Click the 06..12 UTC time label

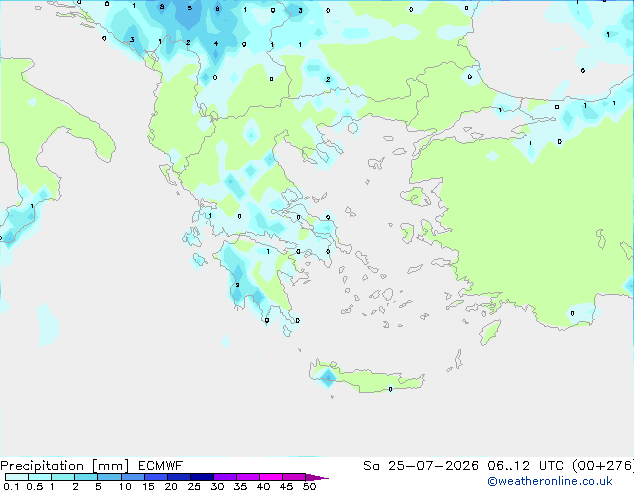coord(525,466)
